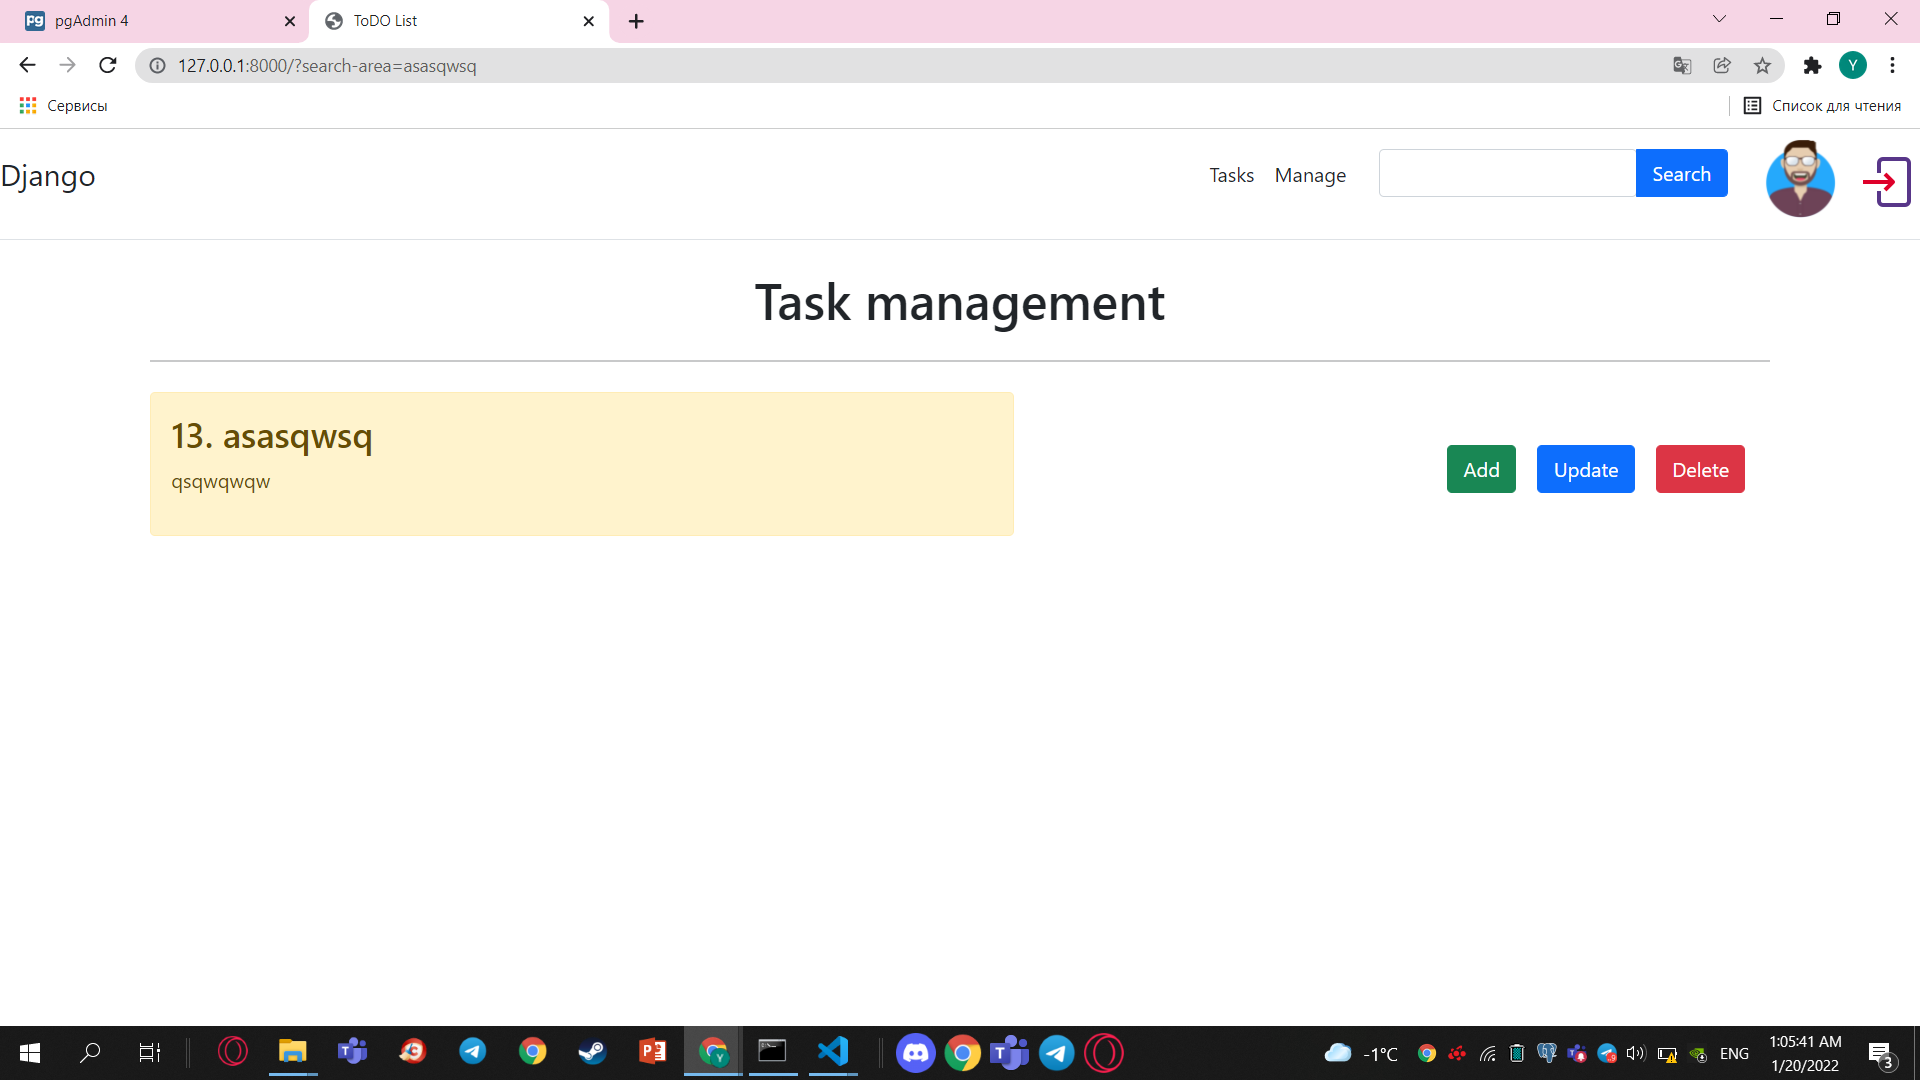Click the logout arrow icon in navbar

click(x=1886, y=182)
